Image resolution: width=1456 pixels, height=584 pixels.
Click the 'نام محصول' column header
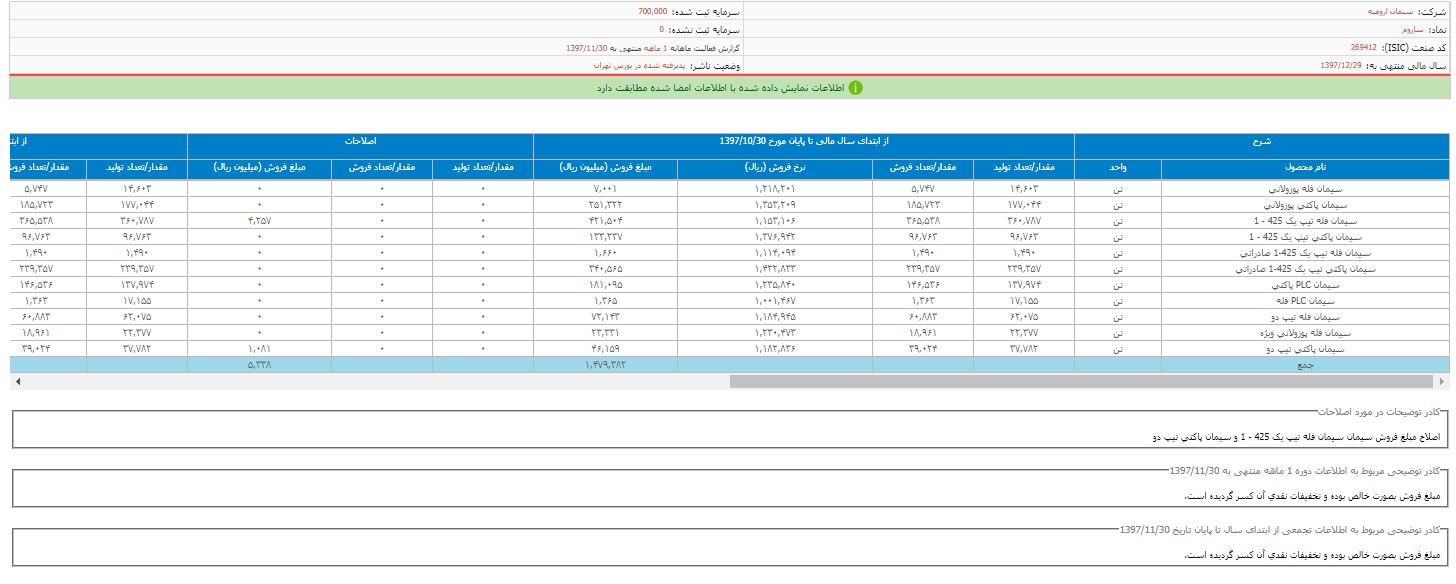click(1305, 169)
